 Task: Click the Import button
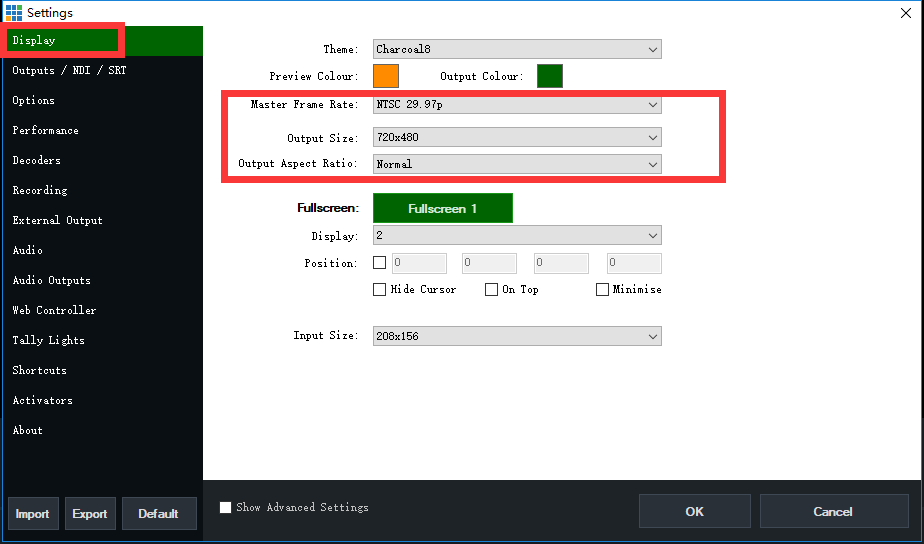(x=33, y=513)
